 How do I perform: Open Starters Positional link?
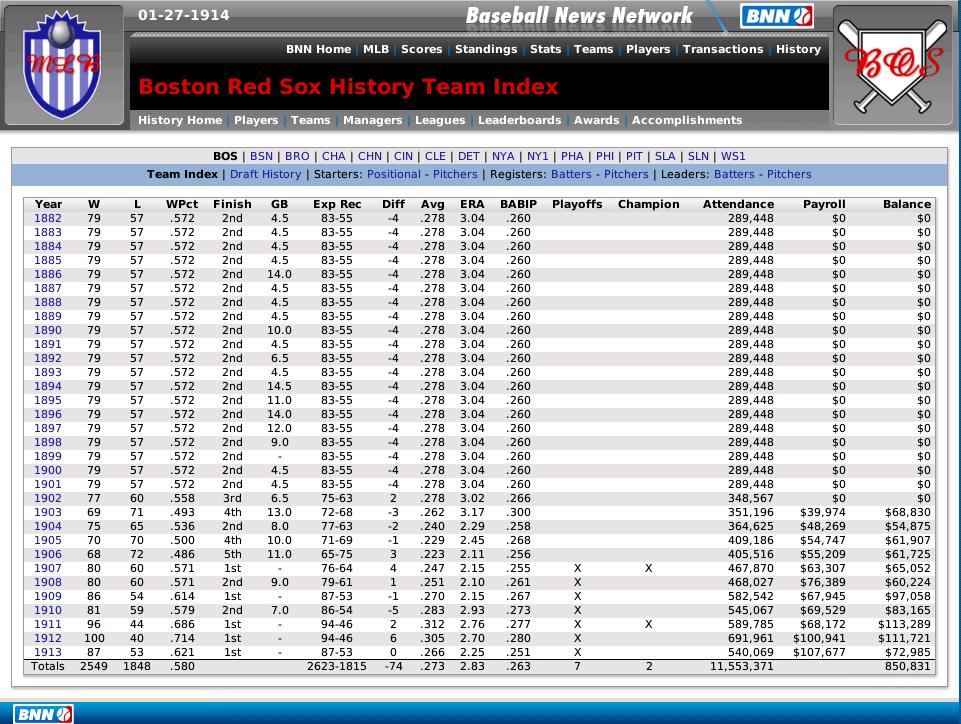tap(393, 174)
